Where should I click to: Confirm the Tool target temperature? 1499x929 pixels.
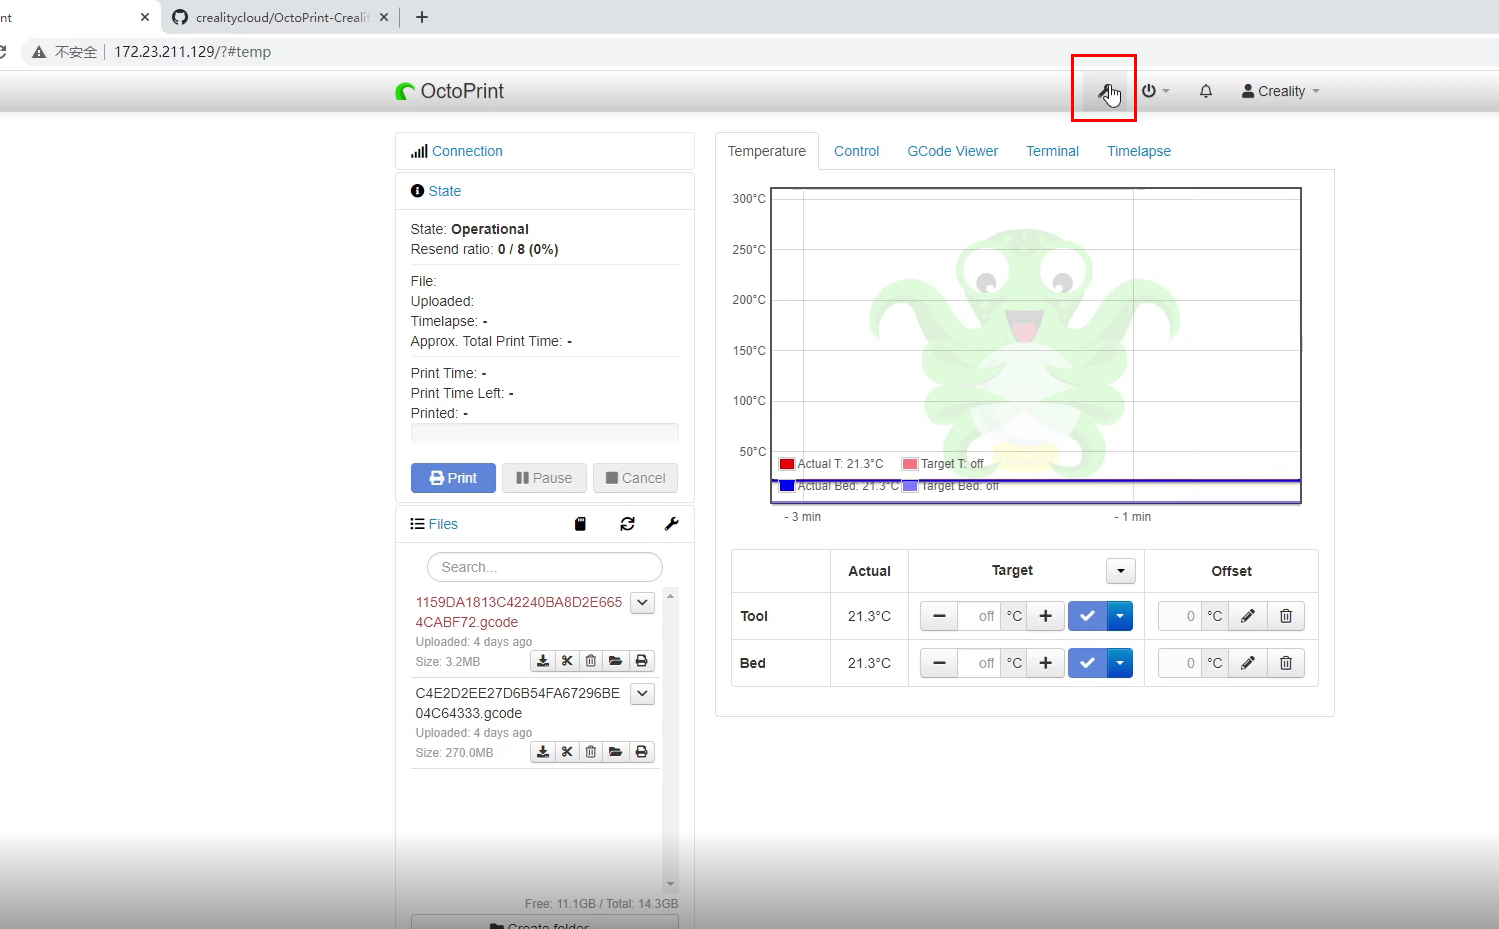click(x=1087, y=616)
